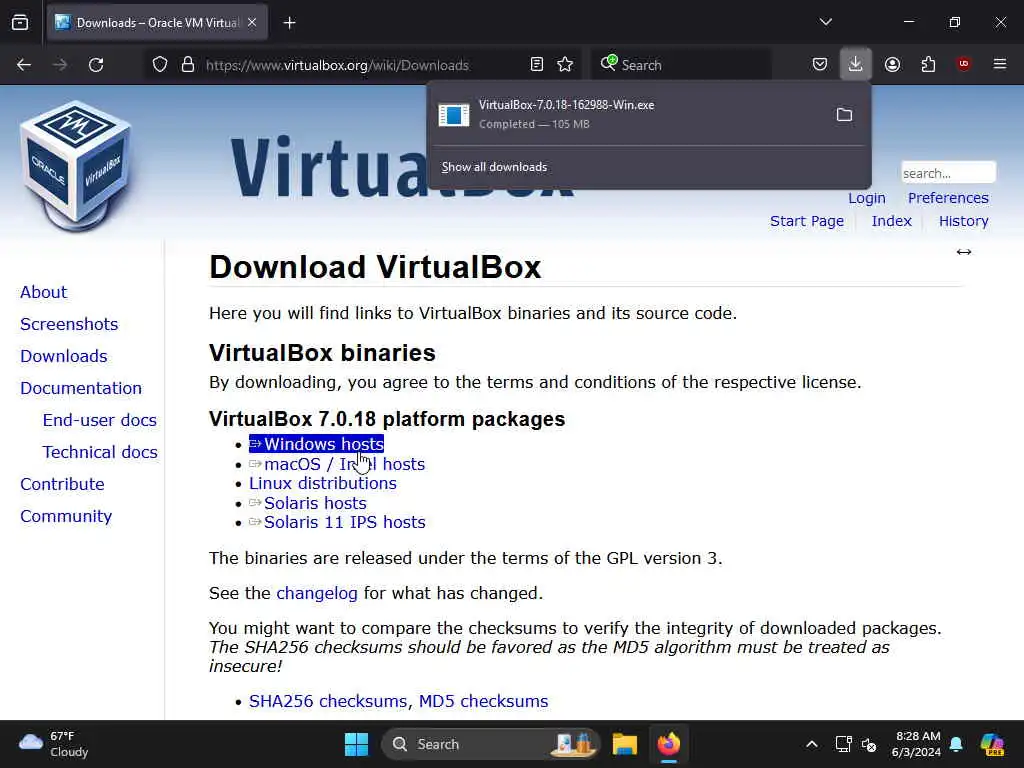The height and width of the screenshot is (768, 1024).
Task: Open a new tab with plus icon
Action: 289,23
